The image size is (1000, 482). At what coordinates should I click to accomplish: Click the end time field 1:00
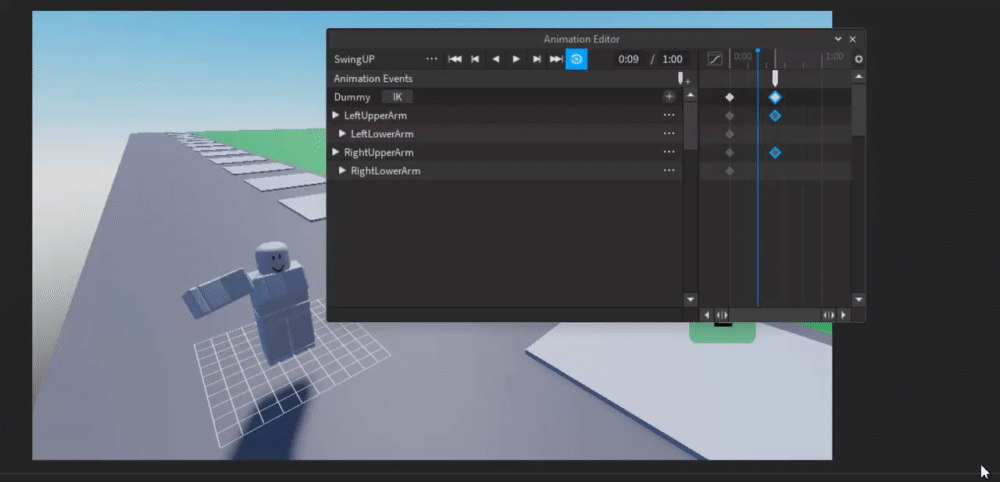point(672,59)
